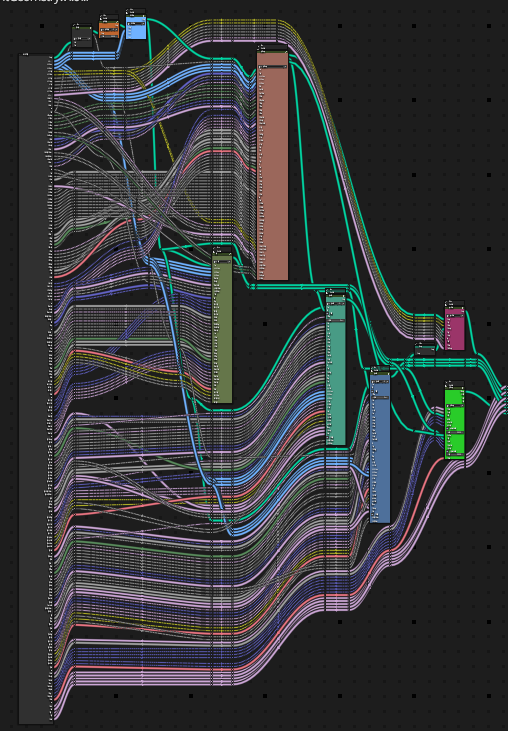Screen dimensions: 508x731
Task: Select the large dark input node on the left
Action: pos(36,388)
